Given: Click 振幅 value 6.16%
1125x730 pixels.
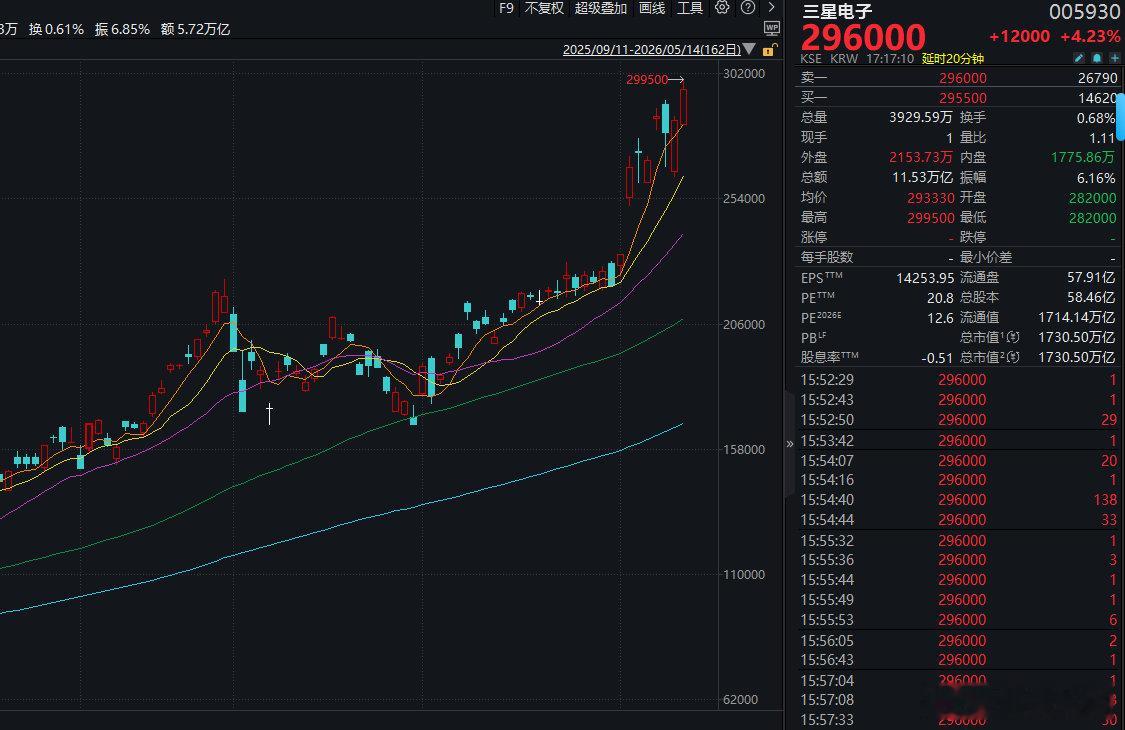Looking at the screenshot, I should (x=1096, y=177).
